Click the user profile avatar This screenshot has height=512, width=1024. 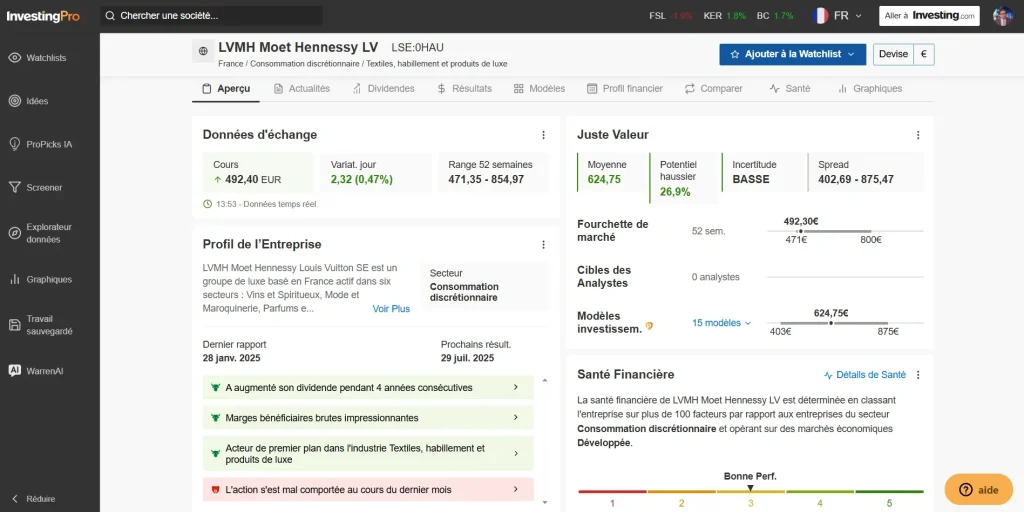click(x=1002, y=16)
